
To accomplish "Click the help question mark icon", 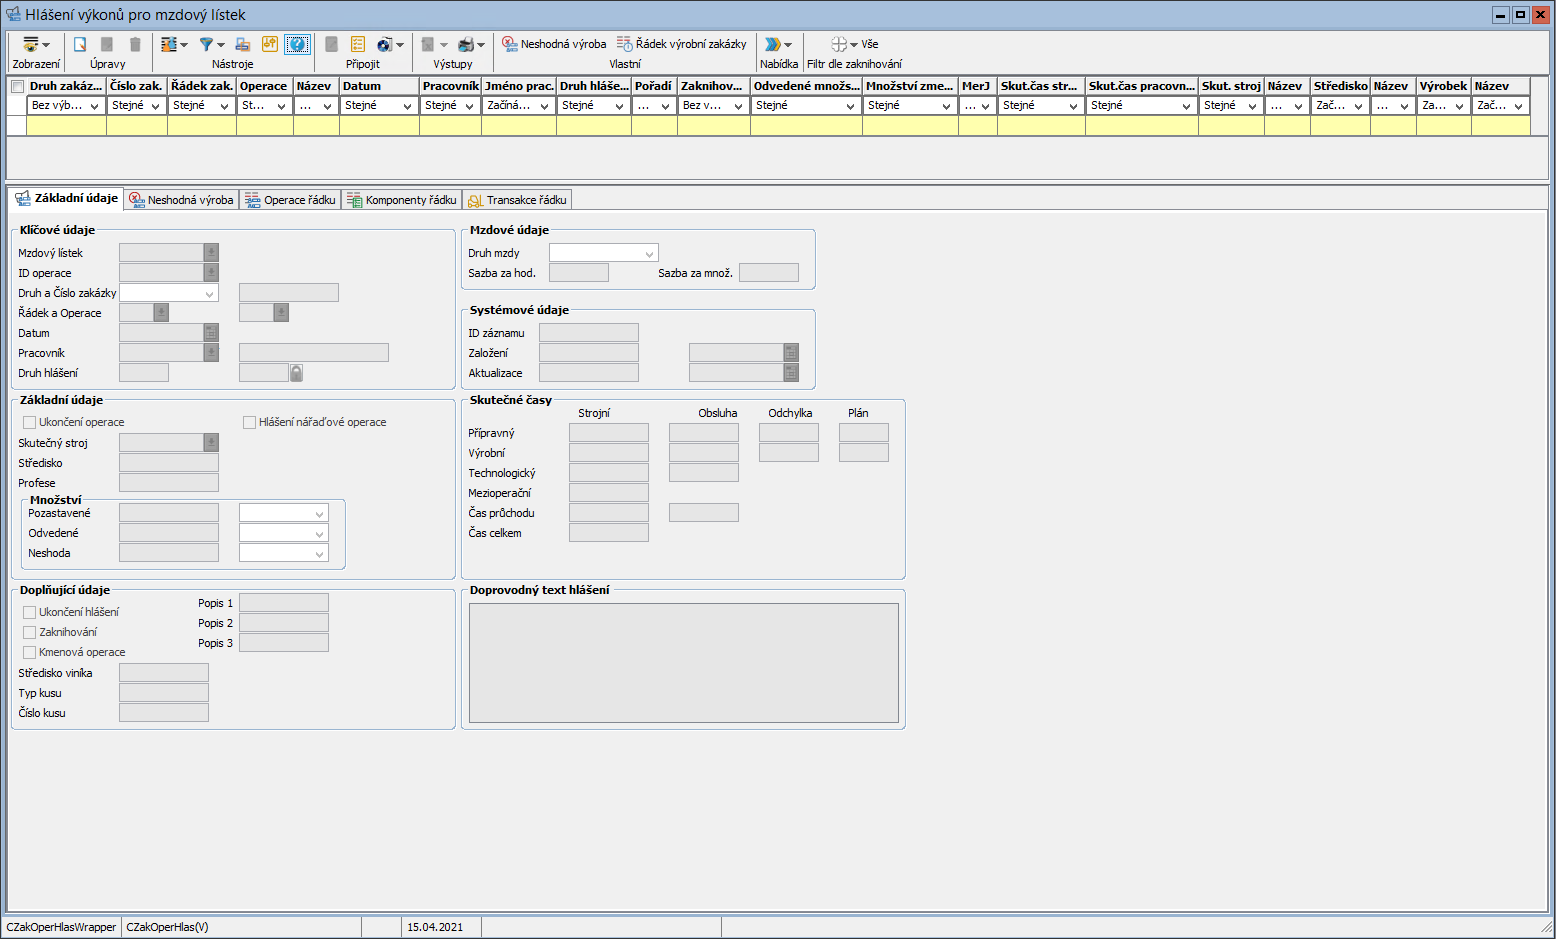I will point(297,45).
